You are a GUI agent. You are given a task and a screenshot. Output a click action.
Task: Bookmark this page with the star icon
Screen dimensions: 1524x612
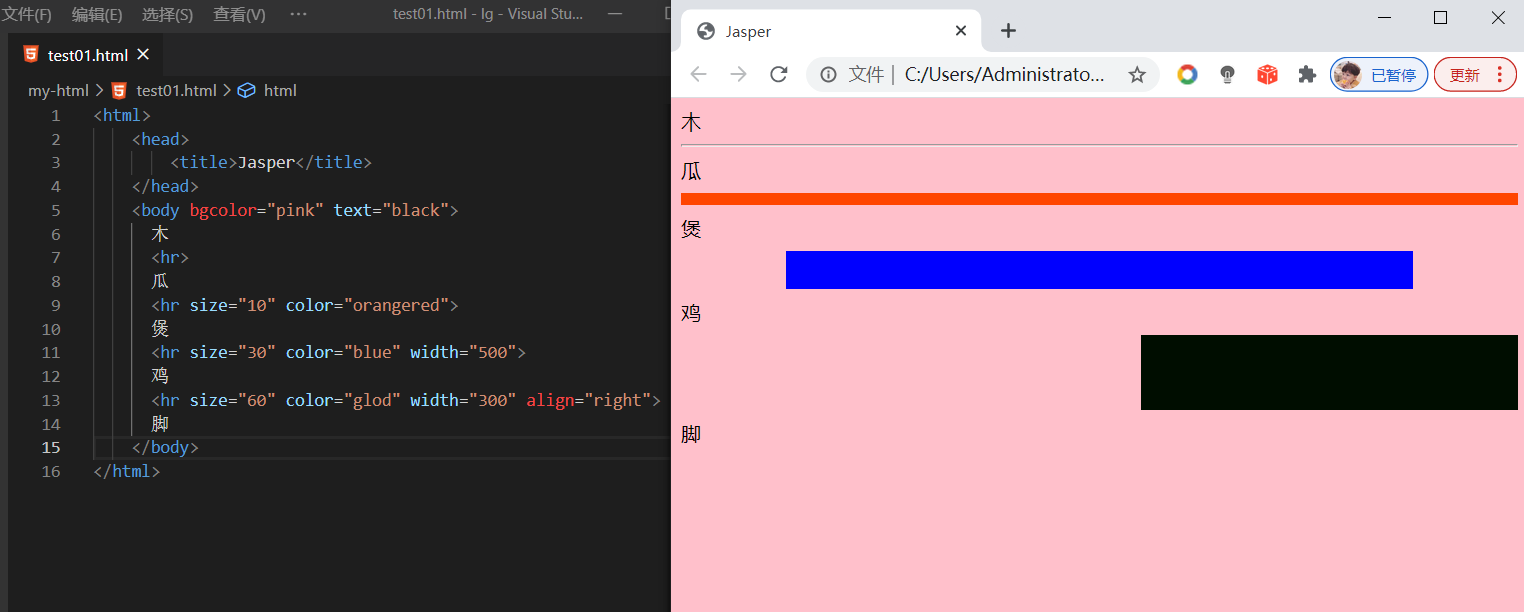[x=1137, y=75]
